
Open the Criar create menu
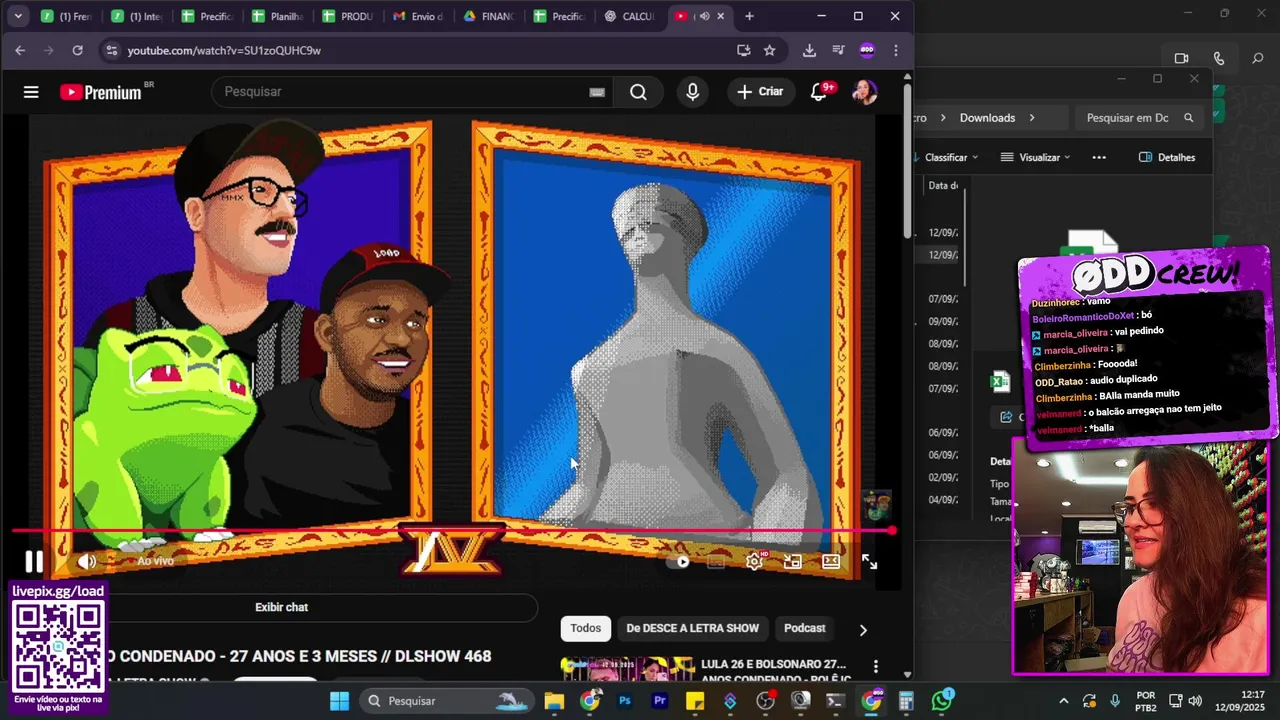tap(760, 91)
